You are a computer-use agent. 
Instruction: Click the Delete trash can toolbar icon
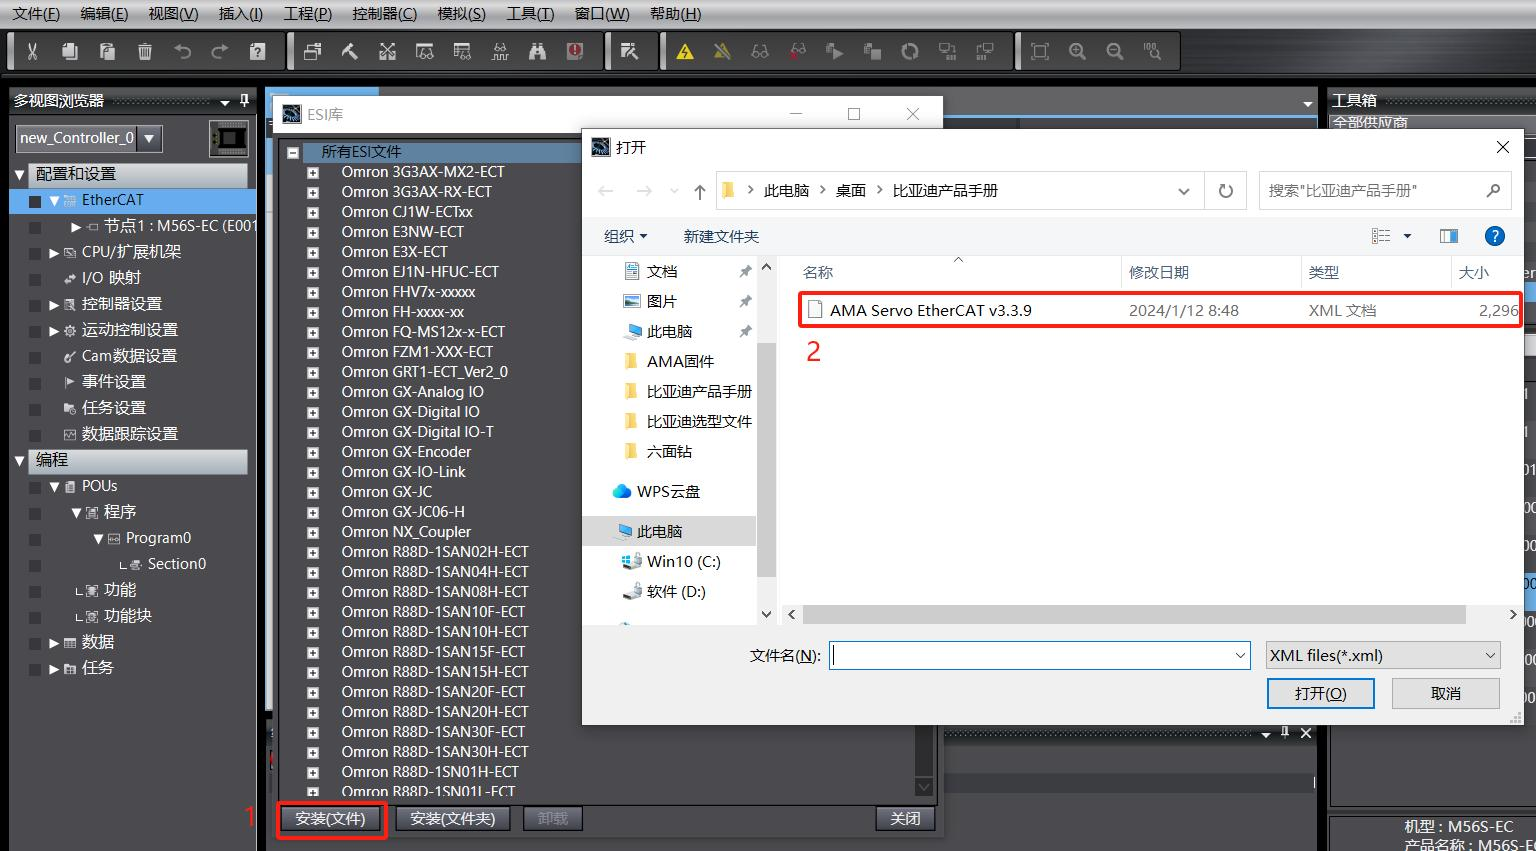pyautogui.click(x=145, y=51)
